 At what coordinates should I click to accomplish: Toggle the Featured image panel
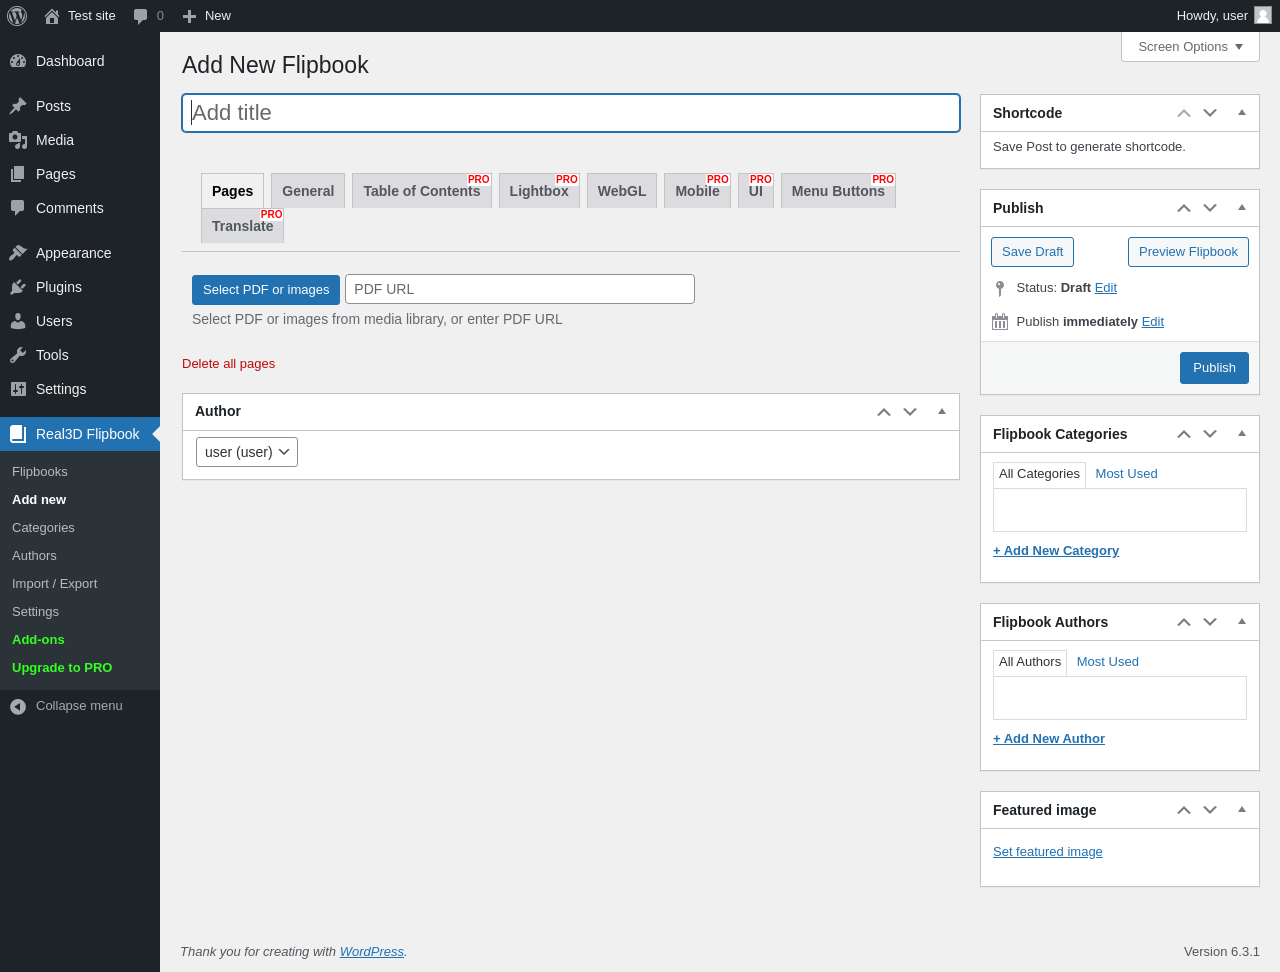[1242, 810]
